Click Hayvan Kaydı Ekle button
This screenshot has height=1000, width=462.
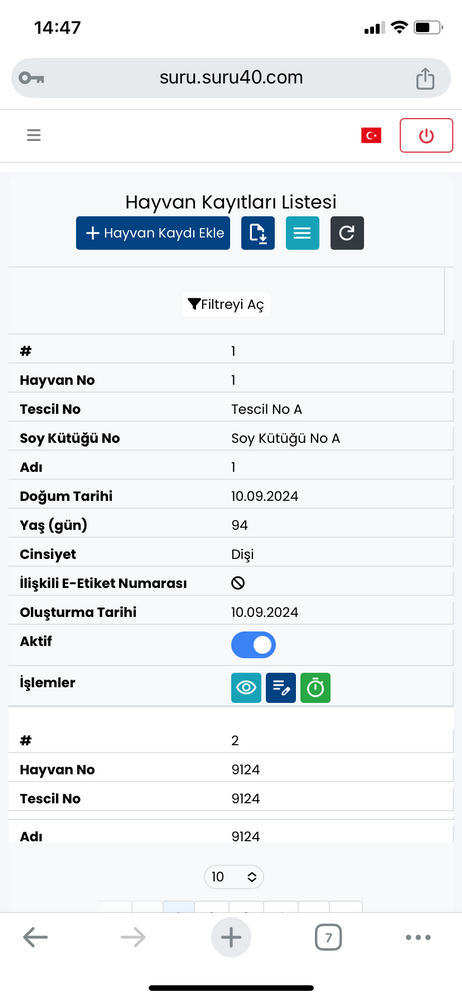click(x=153, y=233)
